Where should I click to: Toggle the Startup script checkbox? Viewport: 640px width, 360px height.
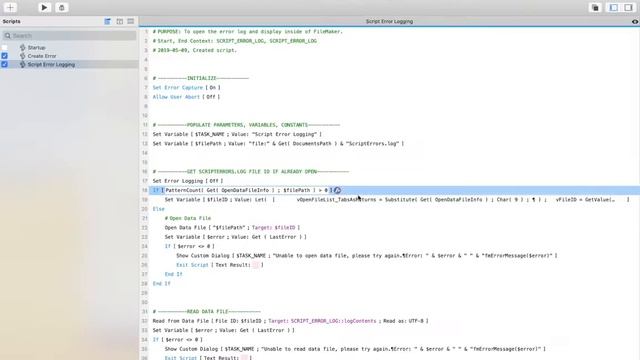point(4,47)
